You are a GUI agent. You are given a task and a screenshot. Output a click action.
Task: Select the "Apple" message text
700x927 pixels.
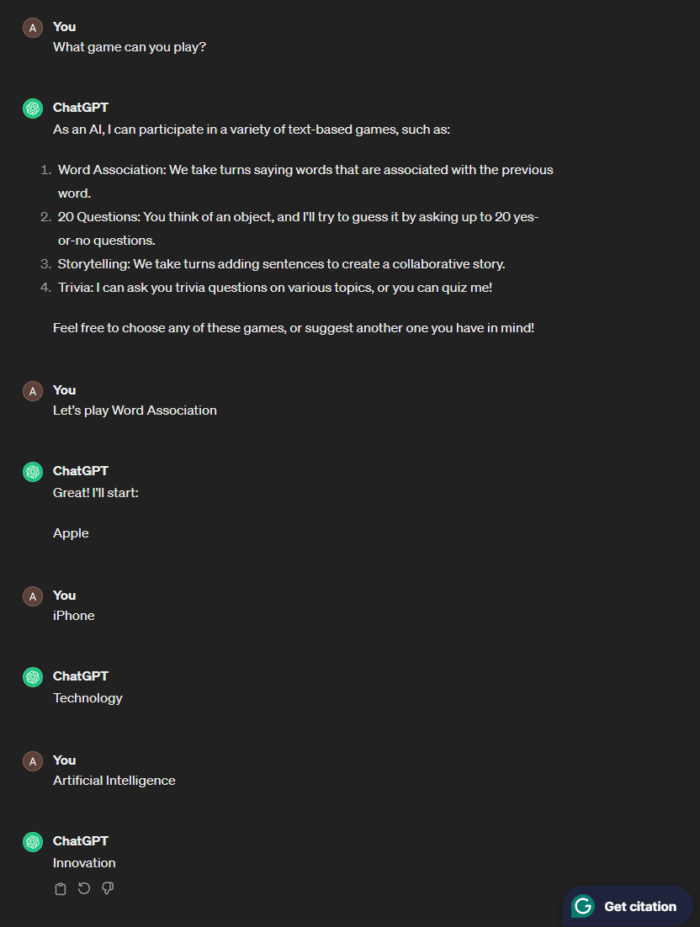tap(70, 533)
